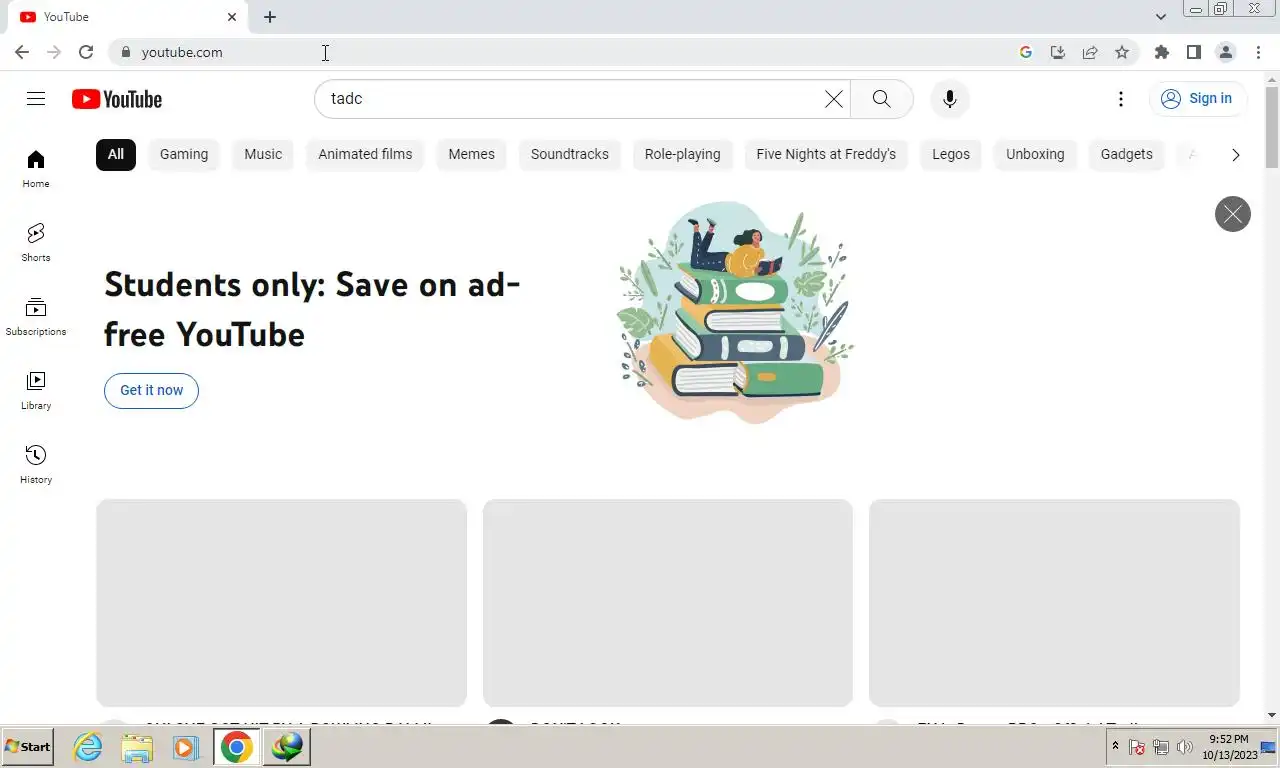Click third loading video thumbnail
Screen dimensions: 1280x768
1054,603
